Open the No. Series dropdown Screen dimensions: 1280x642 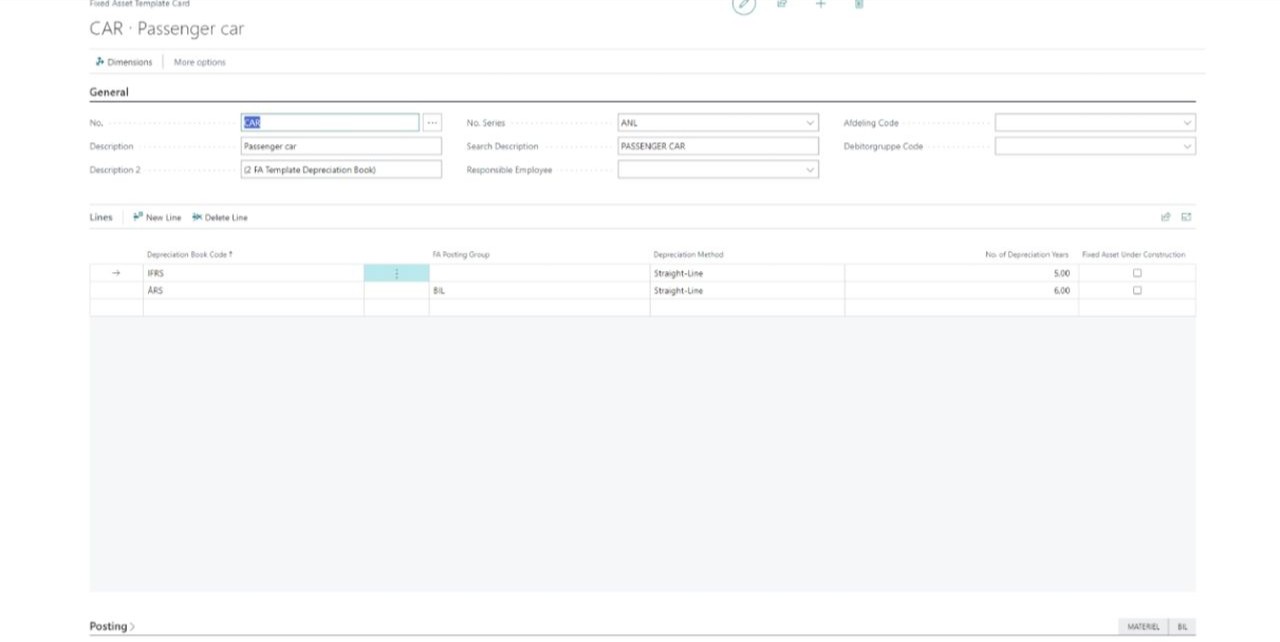[810, 123]
